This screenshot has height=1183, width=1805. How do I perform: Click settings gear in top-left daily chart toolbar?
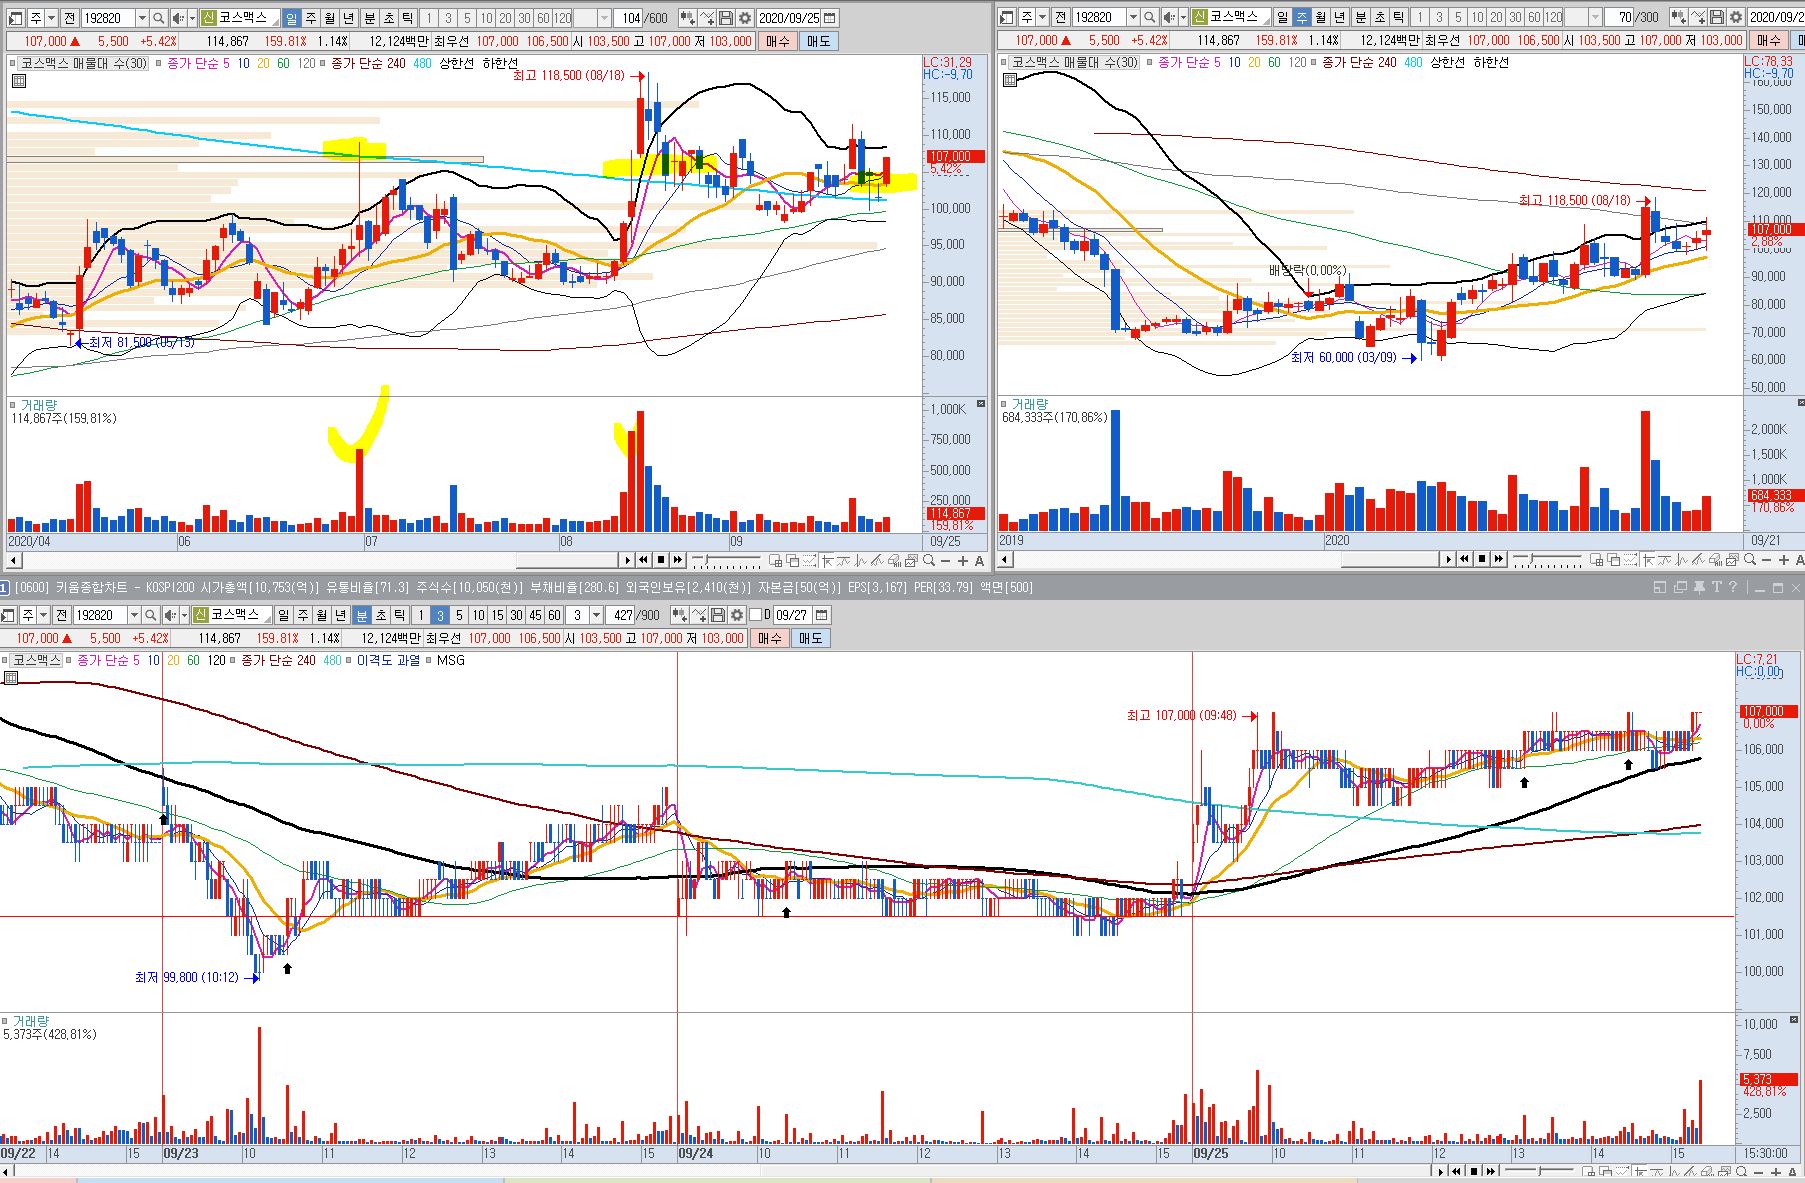[745, 18]
